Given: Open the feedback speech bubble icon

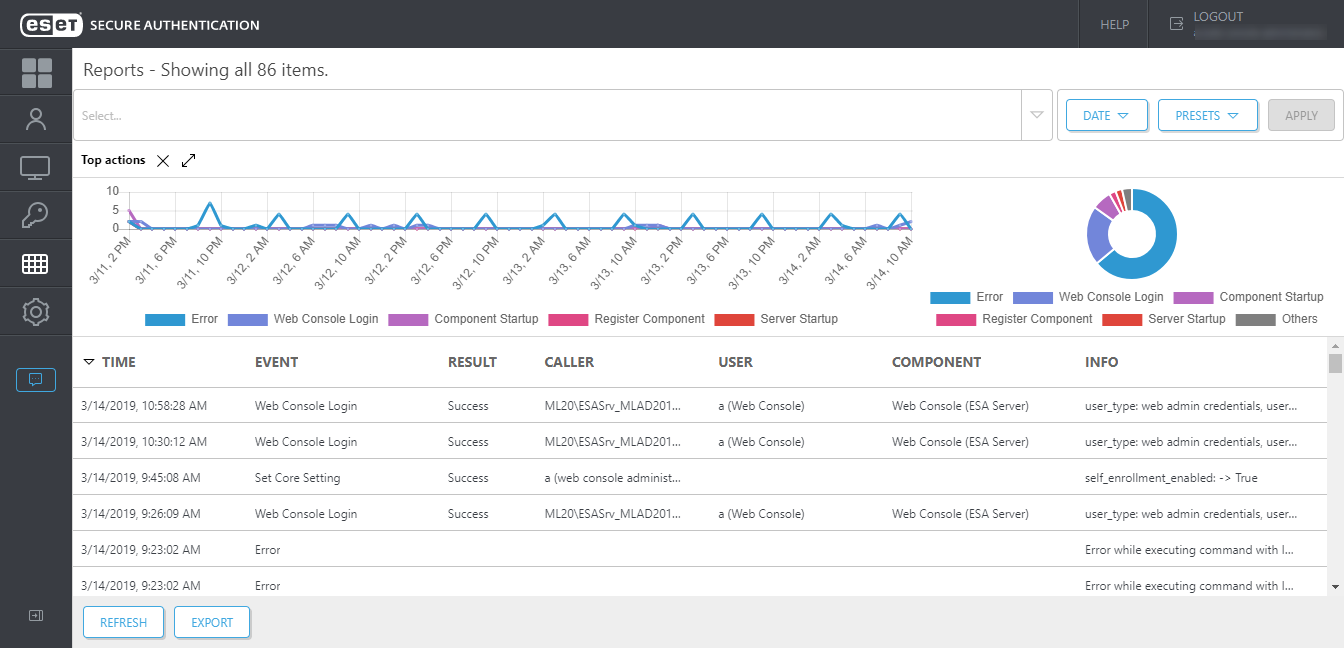Looking at the screenshot, I should (36, 380).
